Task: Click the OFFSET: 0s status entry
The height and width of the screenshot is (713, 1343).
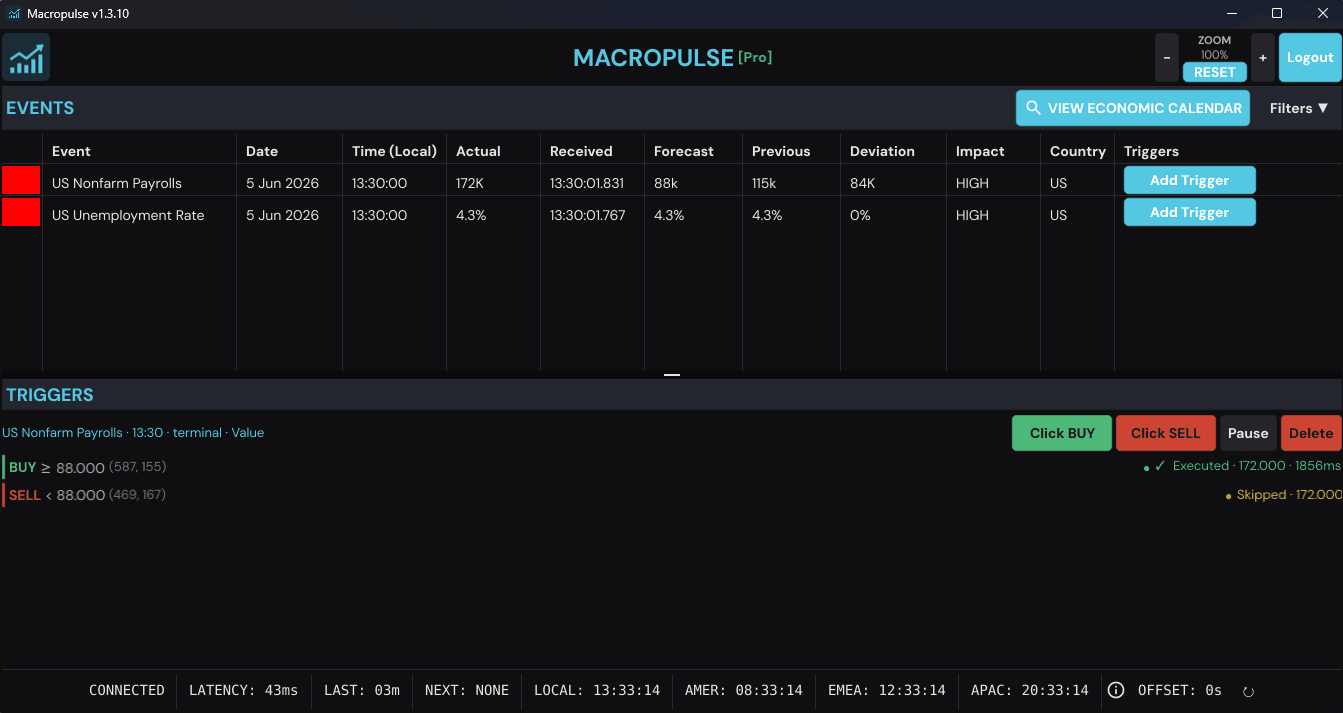Action: (x=1180, y=690)
